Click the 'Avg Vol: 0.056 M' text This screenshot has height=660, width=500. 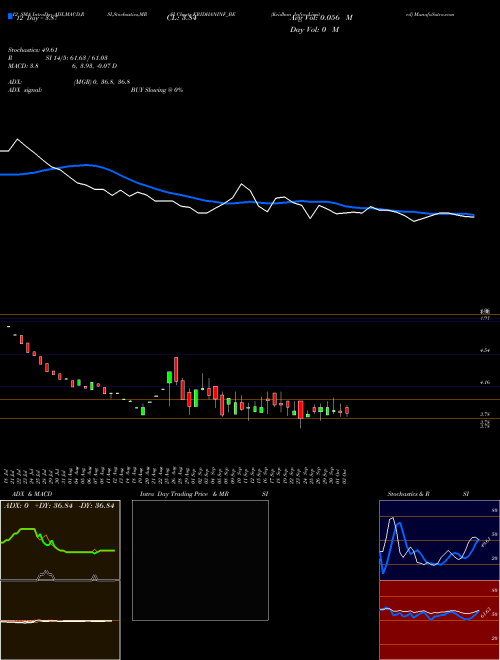(x=321, y=18)
